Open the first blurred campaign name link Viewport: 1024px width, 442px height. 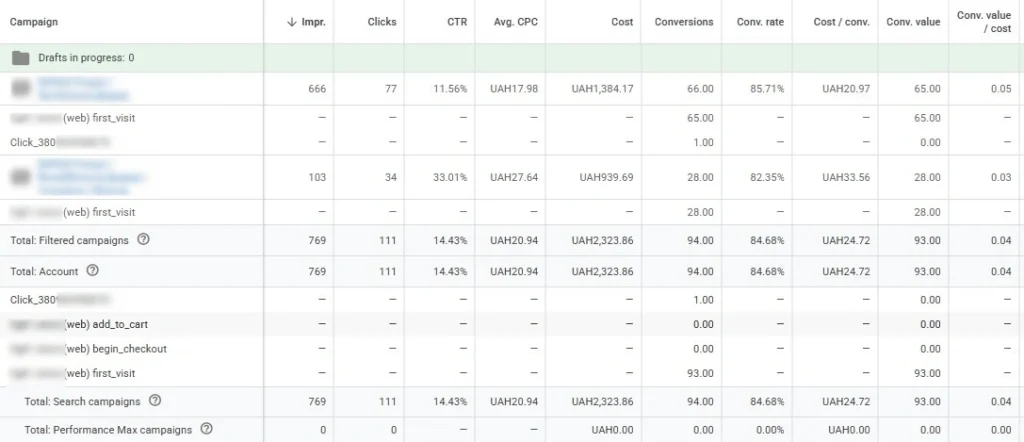click(x=85, y=89)
